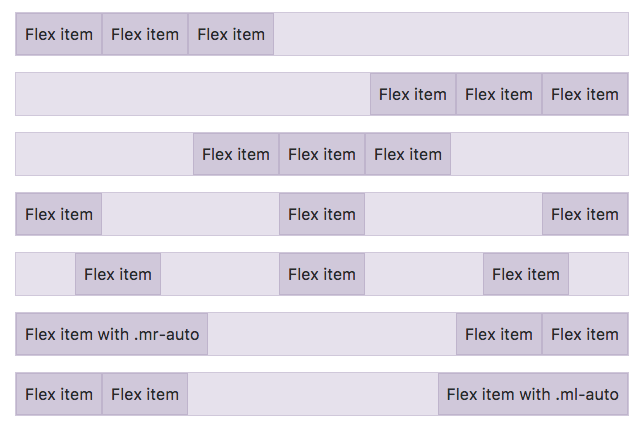Select the middle Flex item in the end-aligned row
642x430 pixels.
coord(499,94)
